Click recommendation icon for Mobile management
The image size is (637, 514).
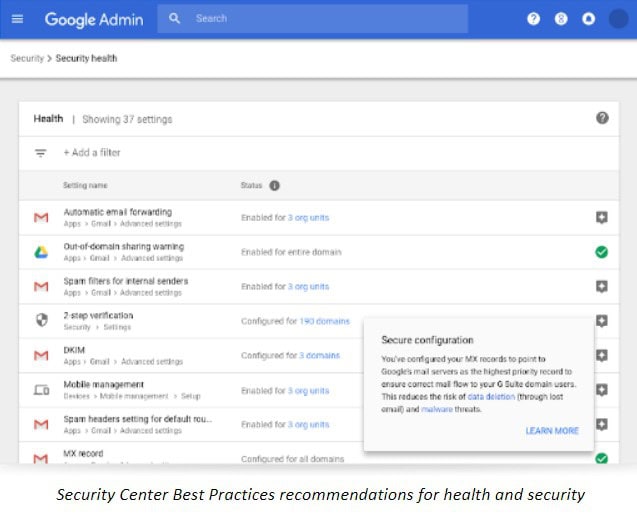pyautogui.click(x=602, y=390)
